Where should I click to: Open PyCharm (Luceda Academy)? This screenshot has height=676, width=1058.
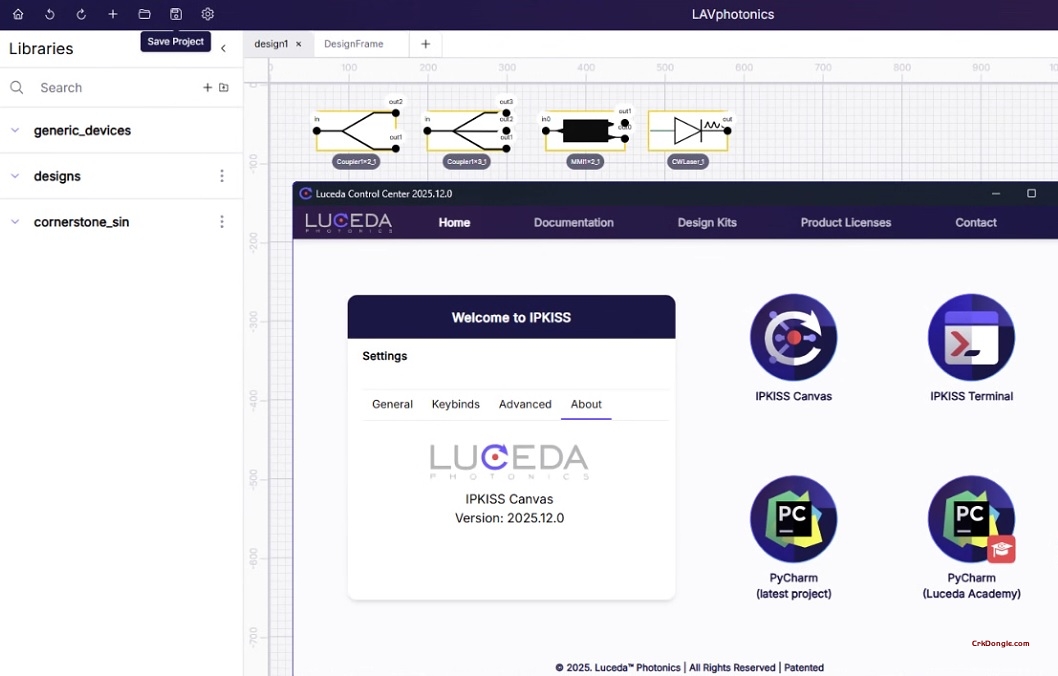[x=970, y=518]
